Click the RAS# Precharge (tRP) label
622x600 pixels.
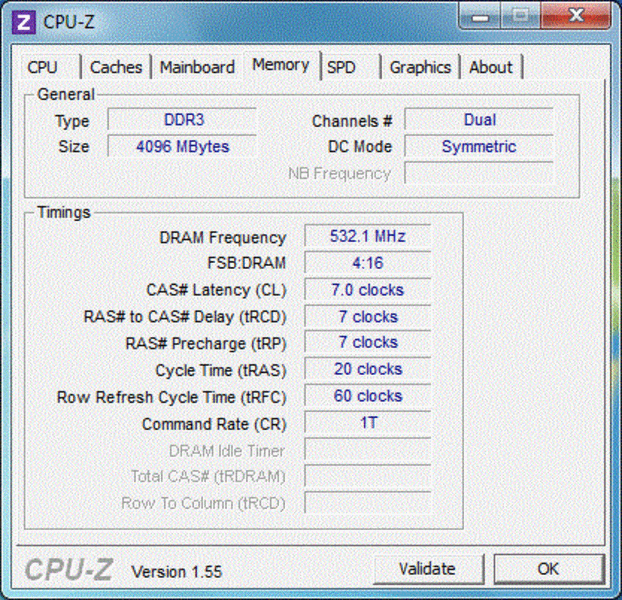[206, 344]
